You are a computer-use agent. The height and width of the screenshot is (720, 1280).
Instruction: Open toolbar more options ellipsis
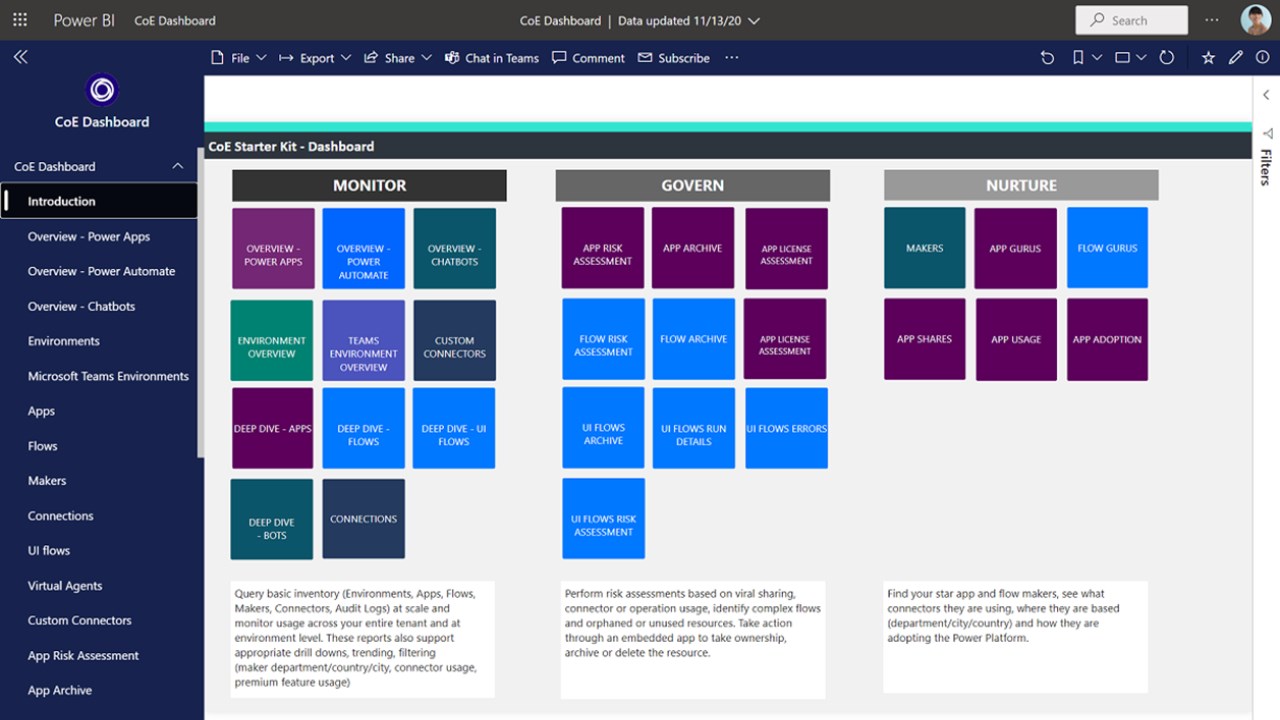[732, 58]
